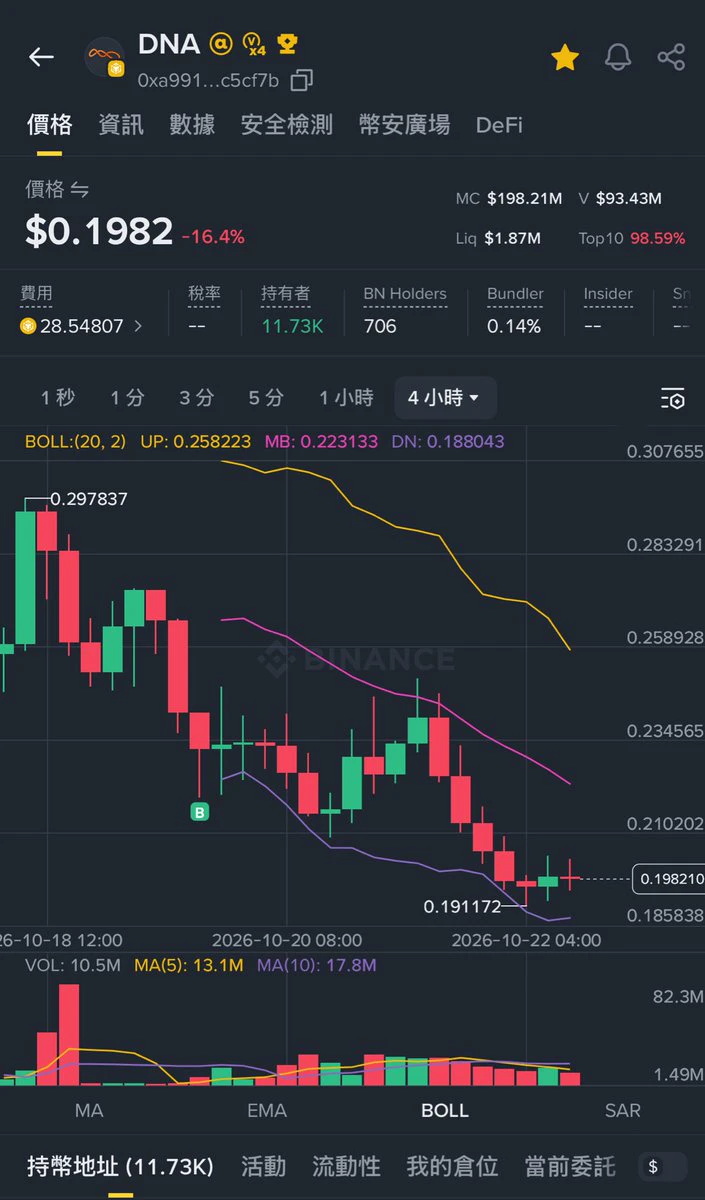Tap the MA(10): 17.8M volume label
The width and height of the screenshot is (705, 1200).
click(x=317, y=965)
